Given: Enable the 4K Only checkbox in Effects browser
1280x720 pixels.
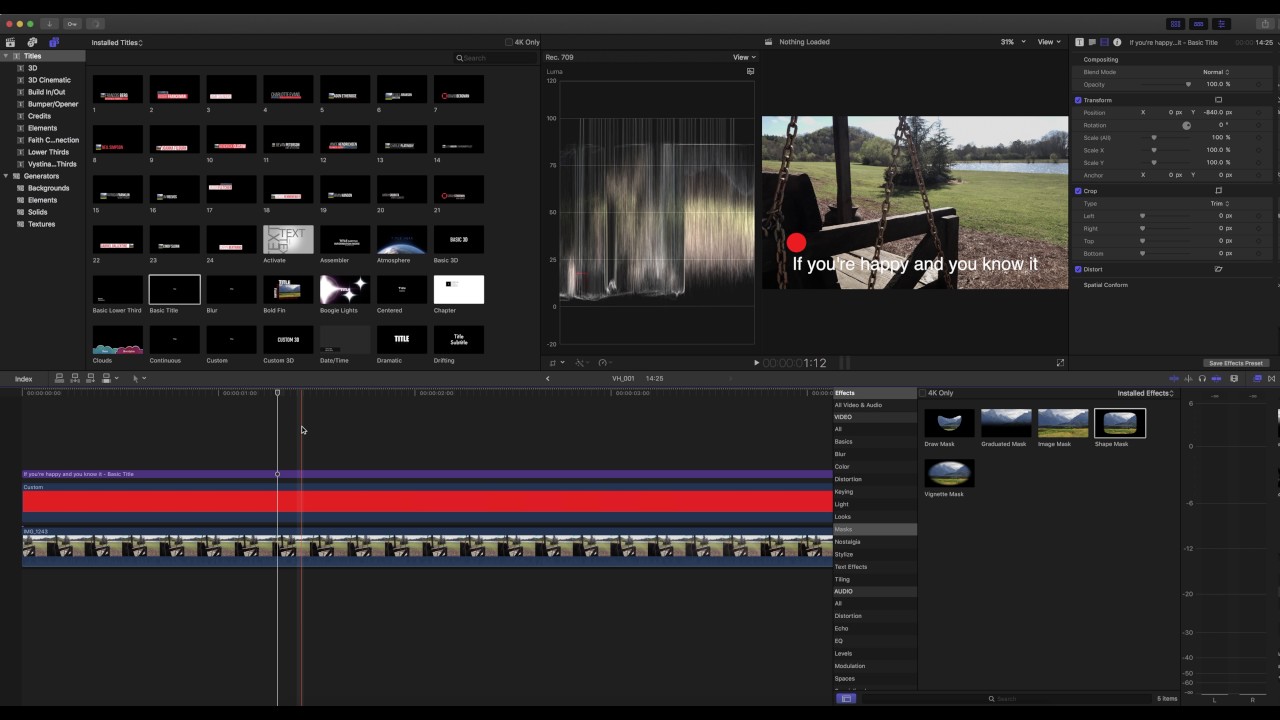Looking at the screenshot, I should [x=922, y=393].
